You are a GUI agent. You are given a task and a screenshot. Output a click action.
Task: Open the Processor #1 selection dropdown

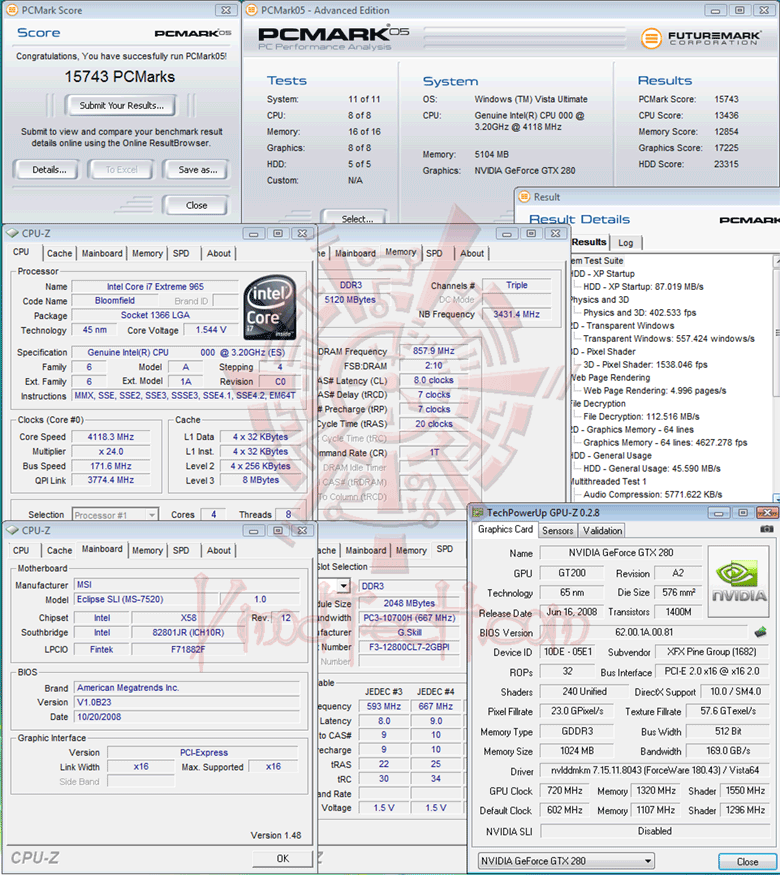coord(115,515)
